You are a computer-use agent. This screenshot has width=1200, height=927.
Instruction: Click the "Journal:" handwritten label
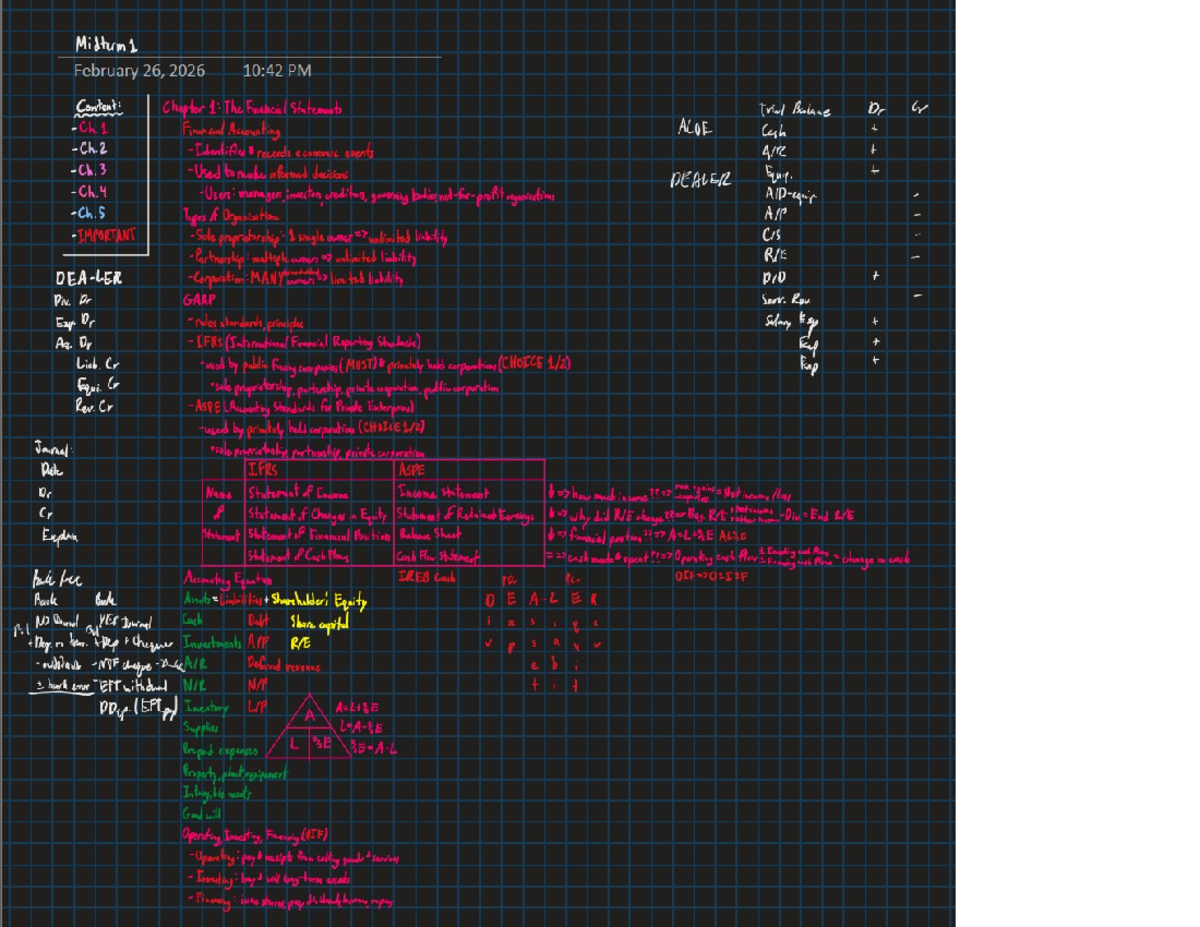coord(54,450)
